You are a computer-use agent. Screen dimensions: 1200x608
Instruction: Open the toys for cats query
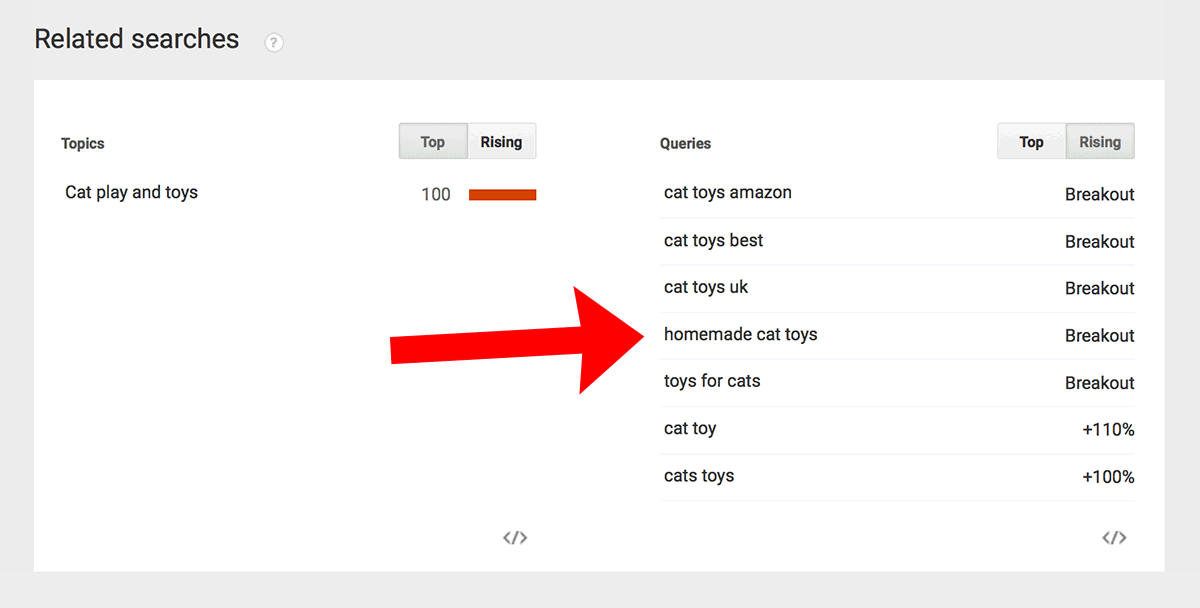[712, 381]
